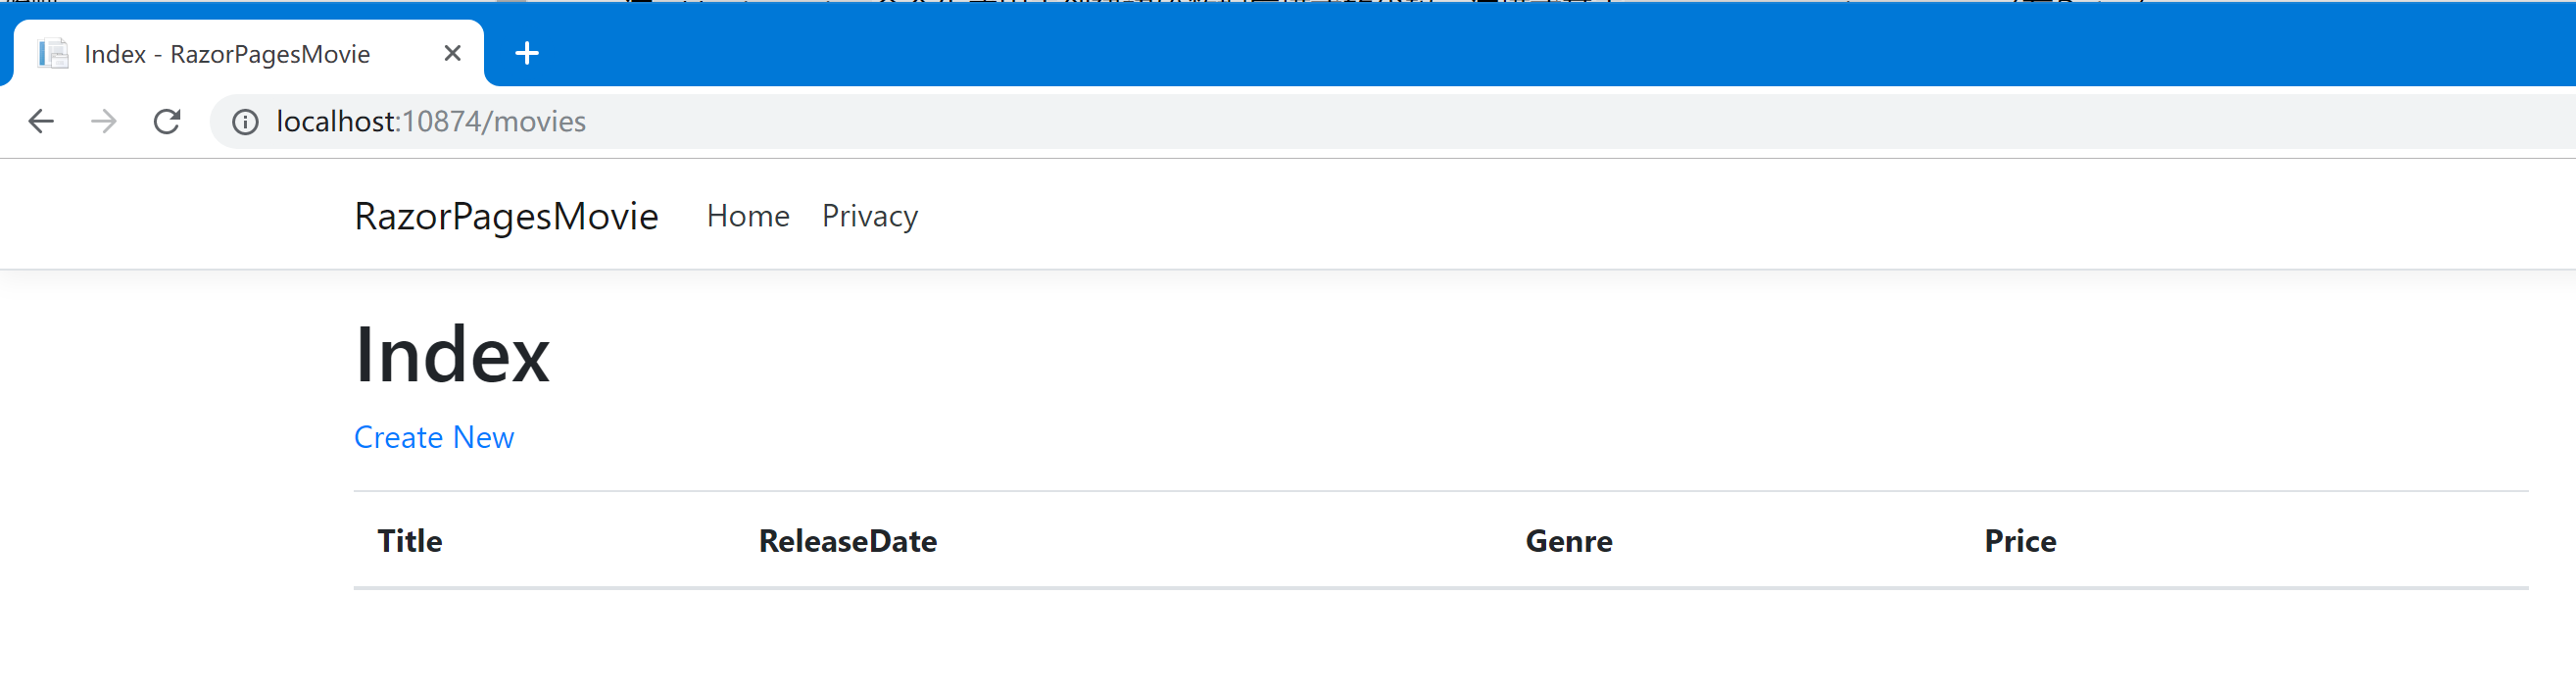This screenshot has height=694, width=2576.
Task: Close the Index - RazorPagesMovie tab
Action: coord(452,53)
